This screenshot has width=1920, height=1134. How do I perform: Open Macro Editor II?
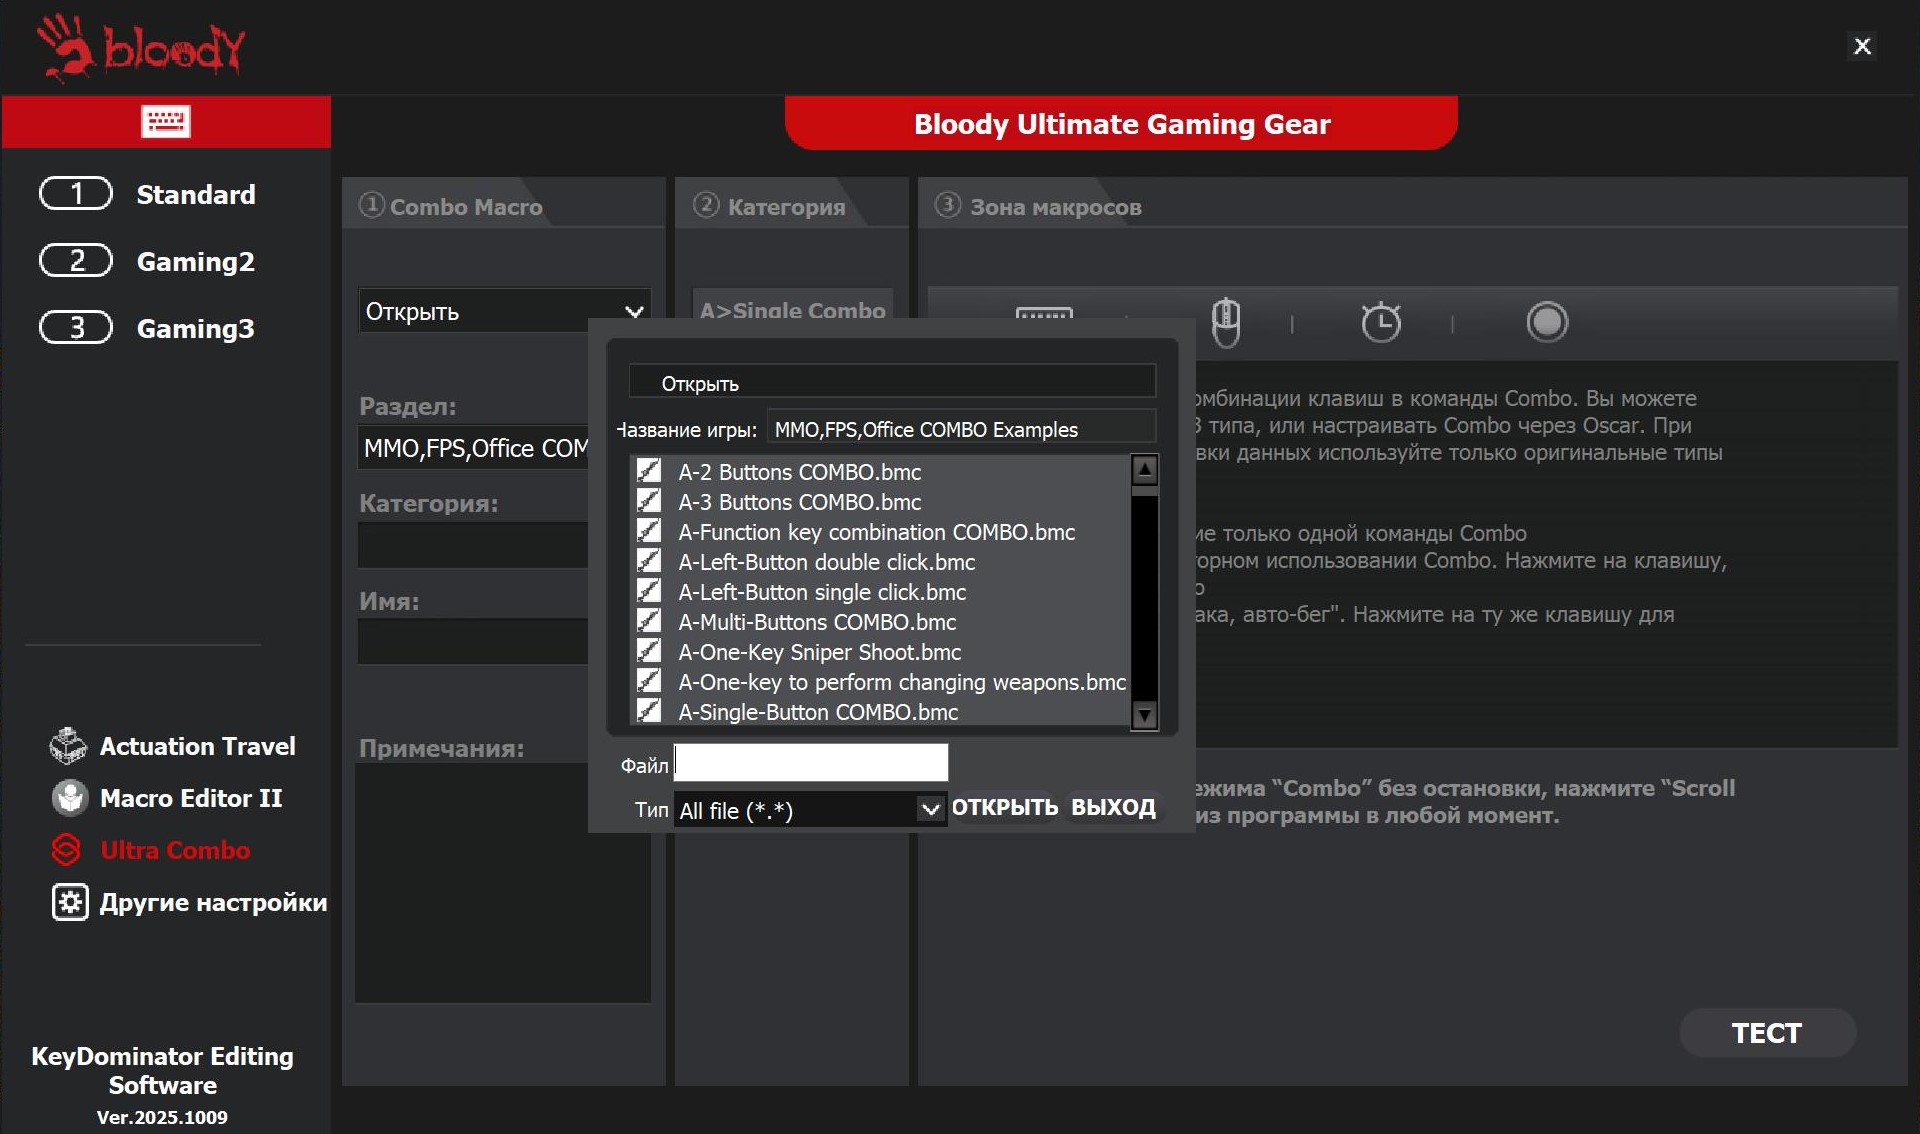[168, 798]
